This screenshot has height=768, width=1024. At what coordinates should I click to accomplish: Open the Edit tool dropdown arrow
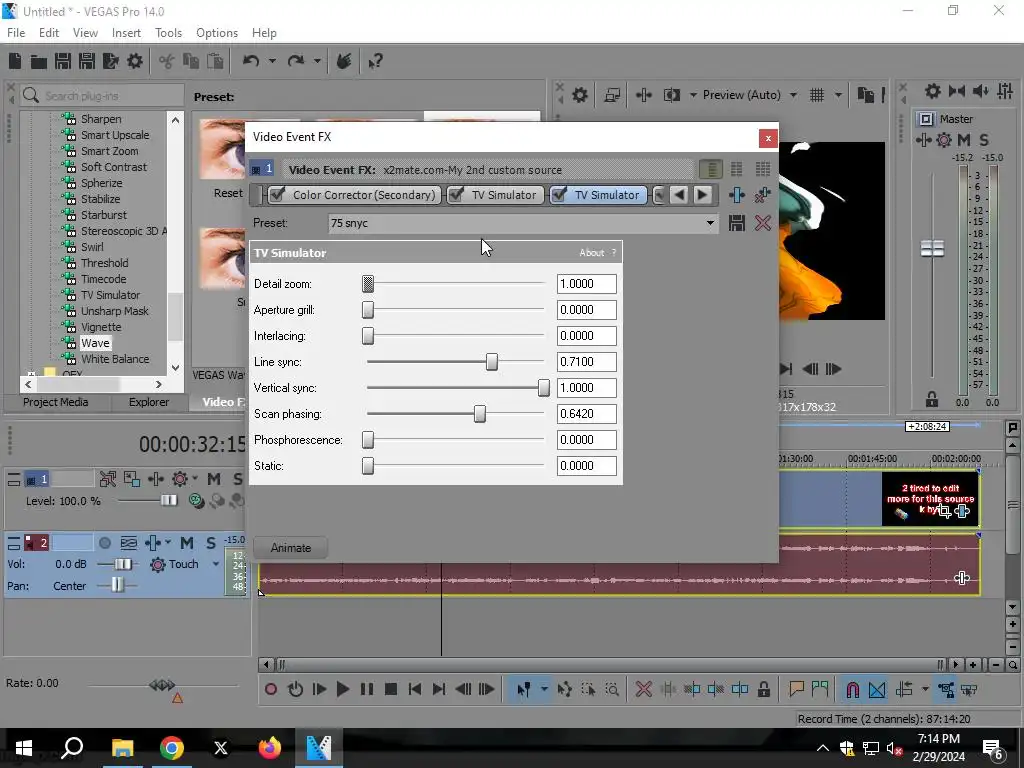coord(544,689)
